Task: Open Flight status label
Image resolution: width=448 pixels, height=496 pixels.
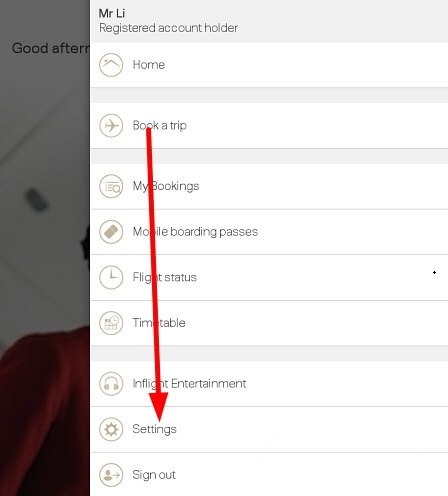Action: tap(165, 277)
